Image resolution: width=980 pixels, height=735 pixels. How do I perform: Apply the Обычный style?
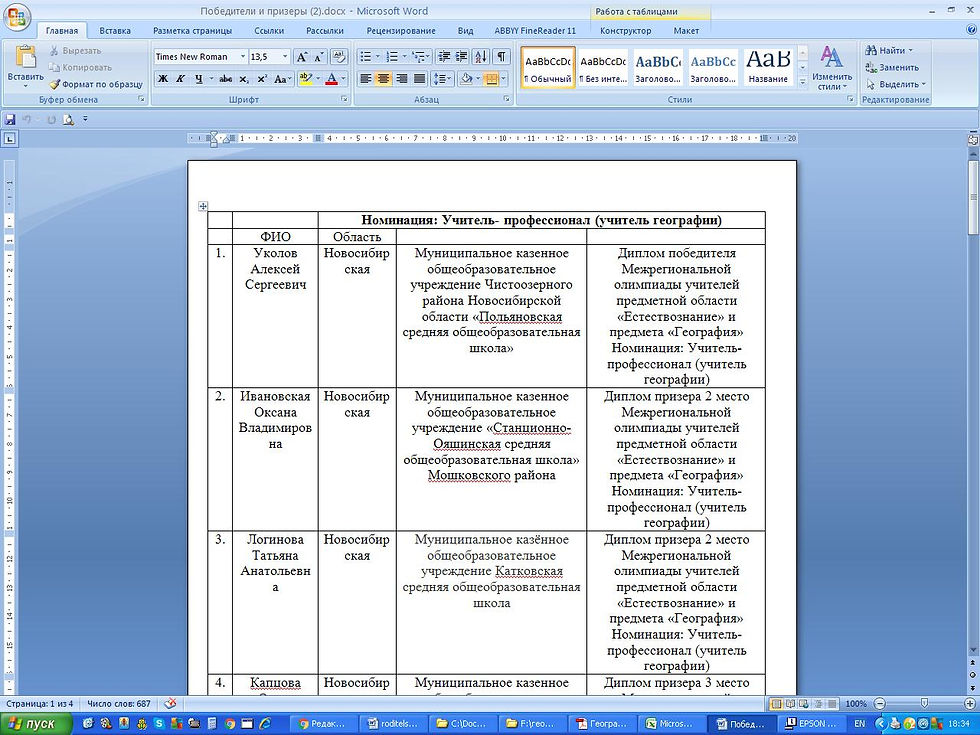pyautogui.click(x=548, y=68)
